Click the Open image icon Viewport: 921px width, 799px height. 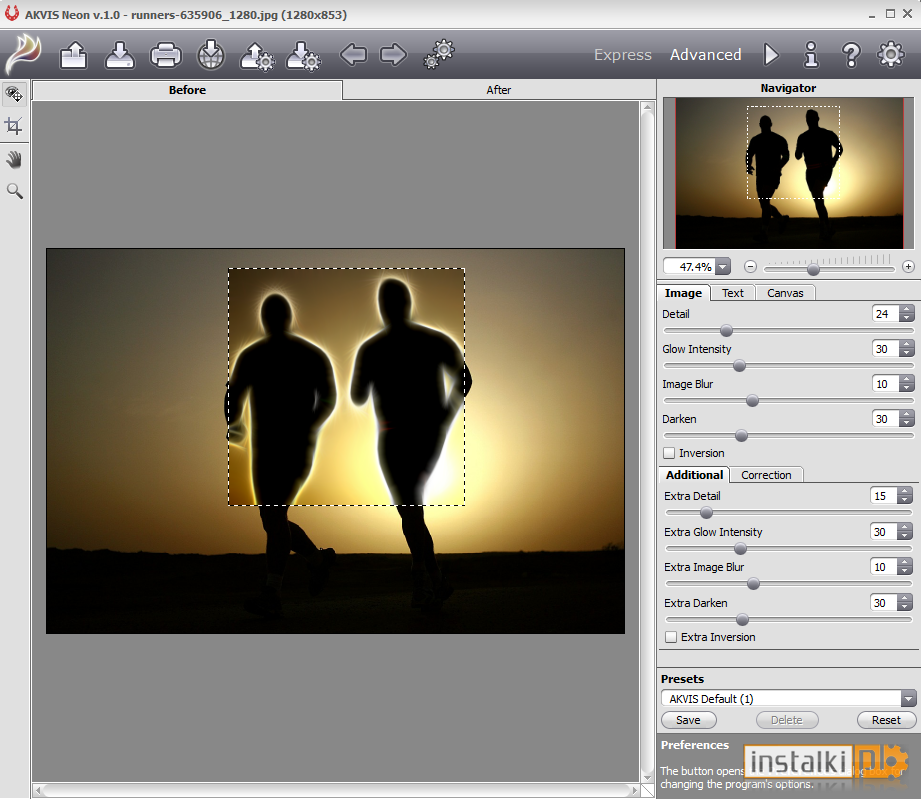tap(73, 55)
